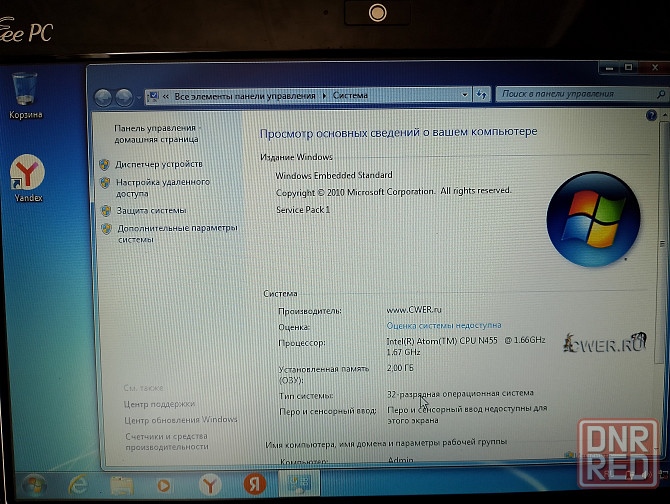Click the shield icon beside Диспетчер устройств
This screenshot has width=670, height=504.
point(104,164)
